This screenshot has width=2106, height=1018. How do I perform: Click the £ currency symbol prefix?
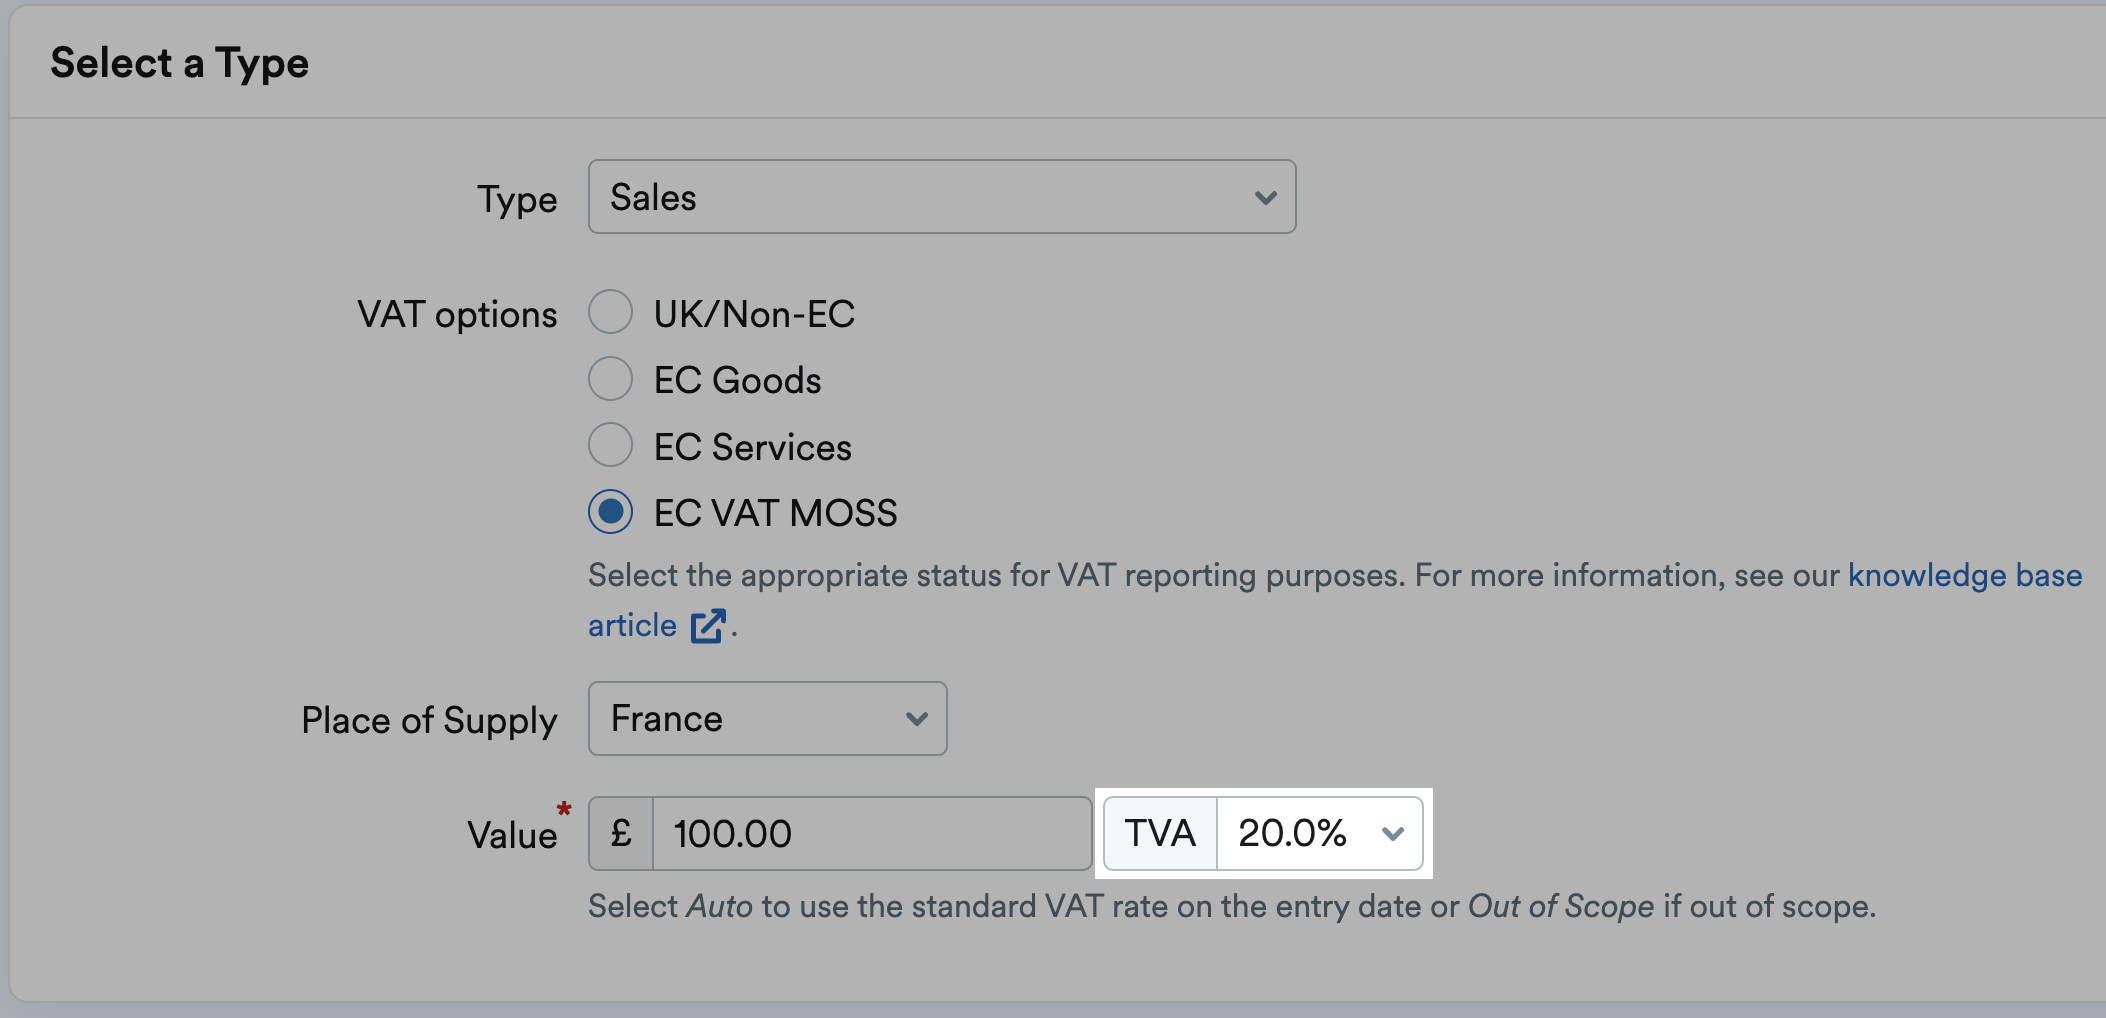pyautogui.click(x=621, y=834)
